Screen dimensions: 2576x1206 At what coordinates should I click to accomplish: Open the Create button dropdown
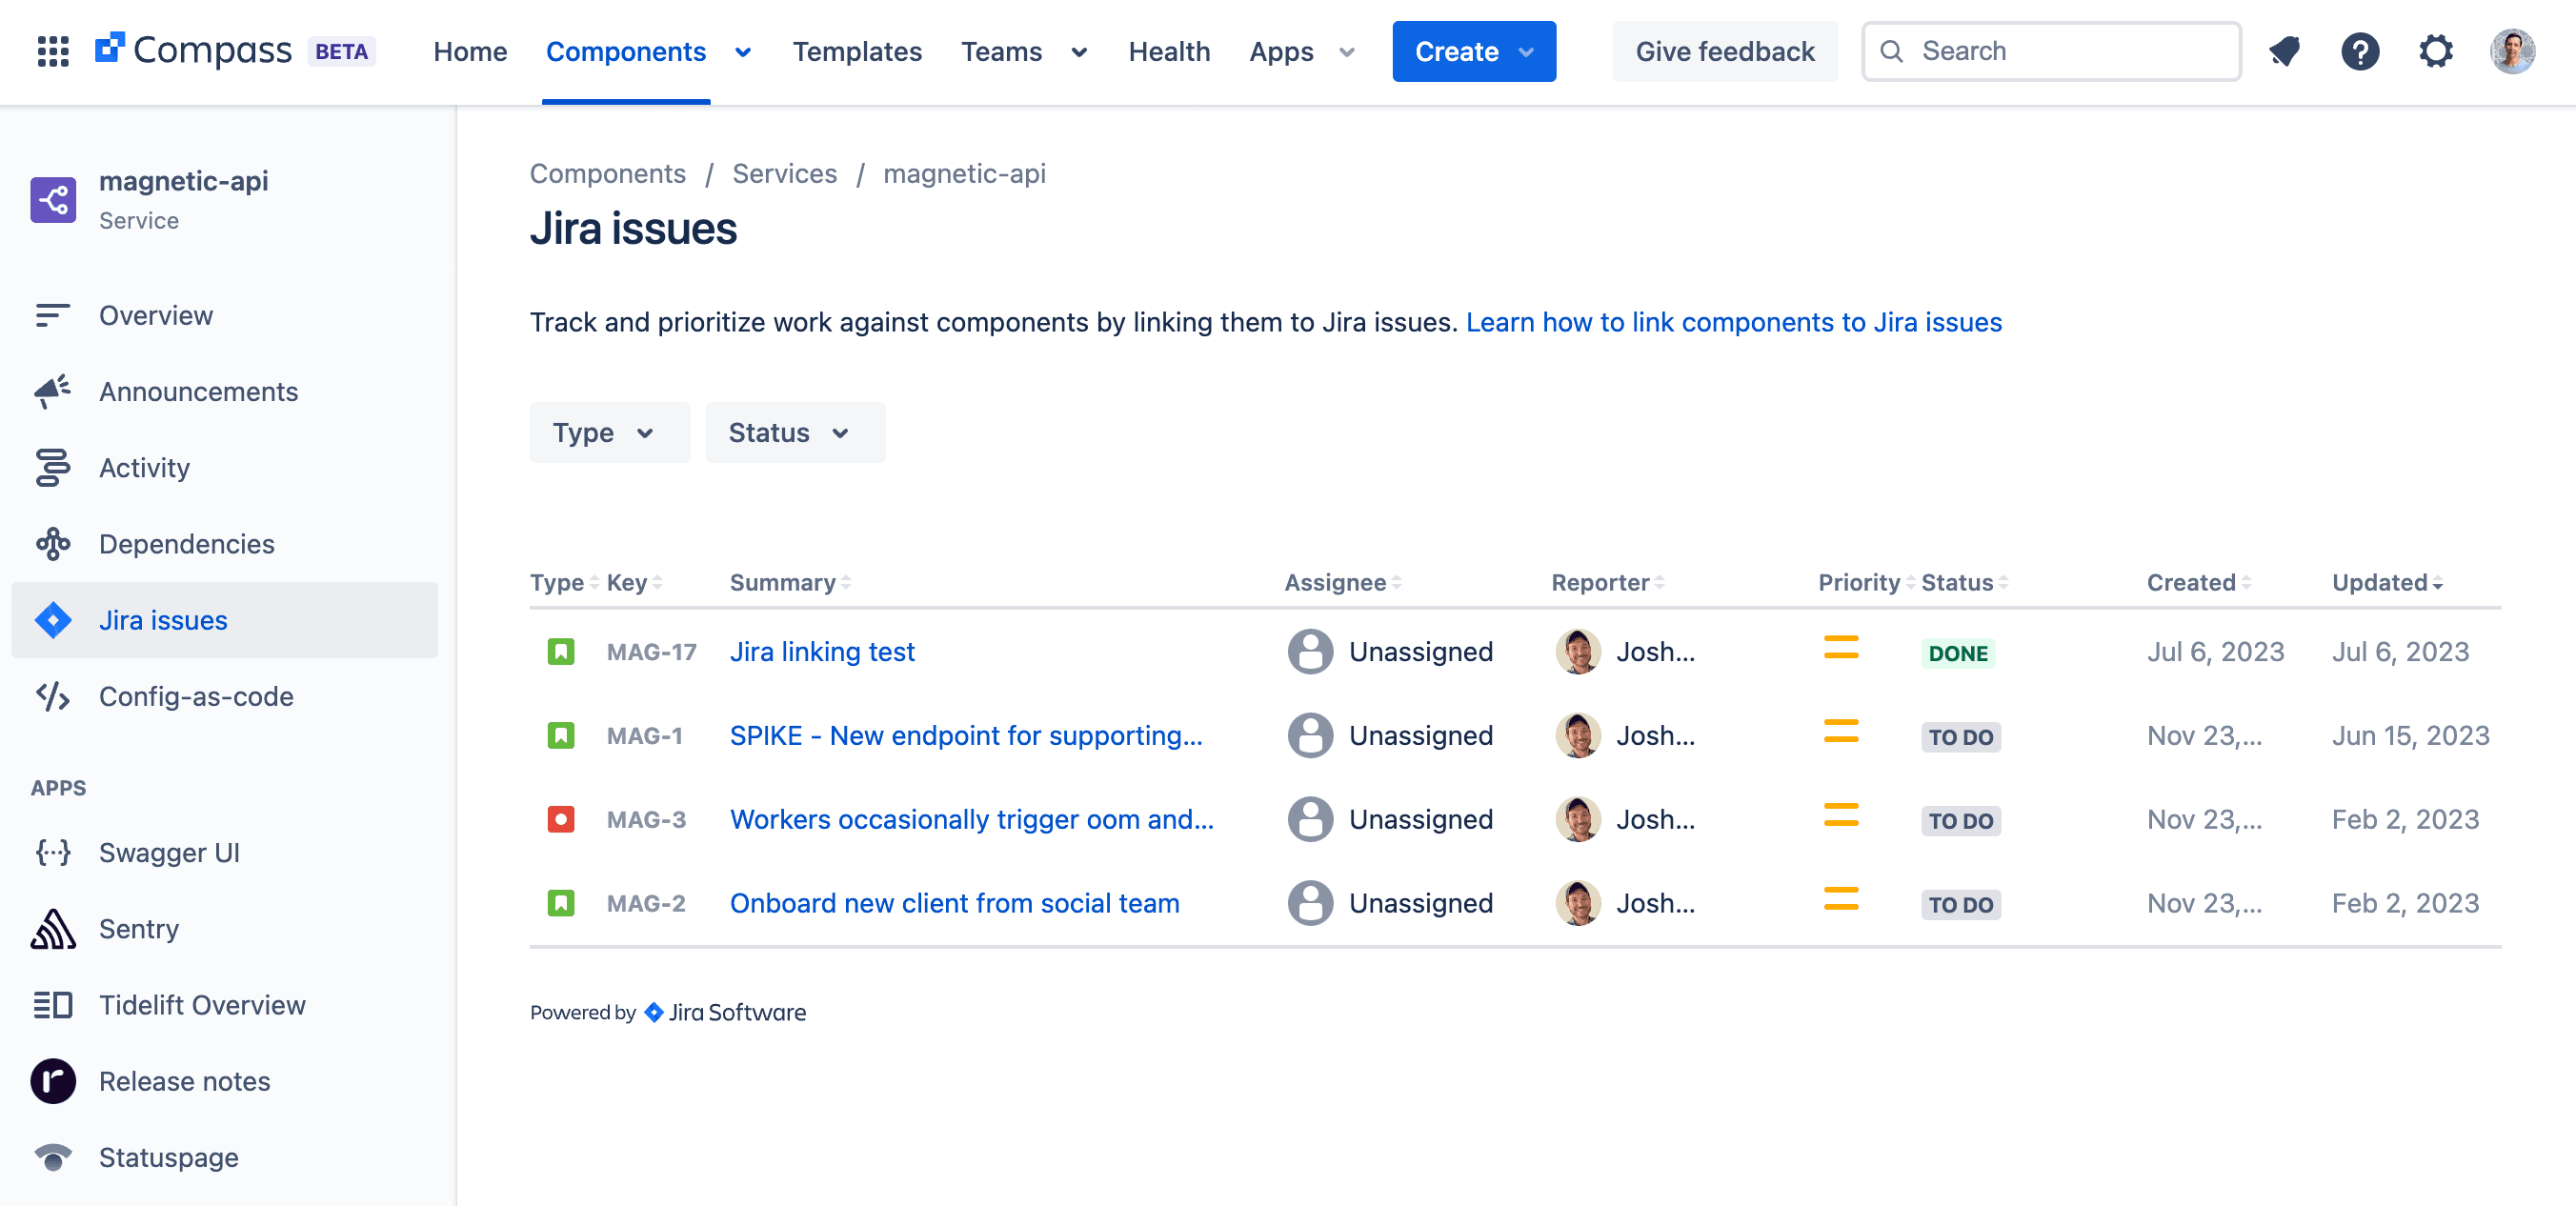pos(1473,51)
